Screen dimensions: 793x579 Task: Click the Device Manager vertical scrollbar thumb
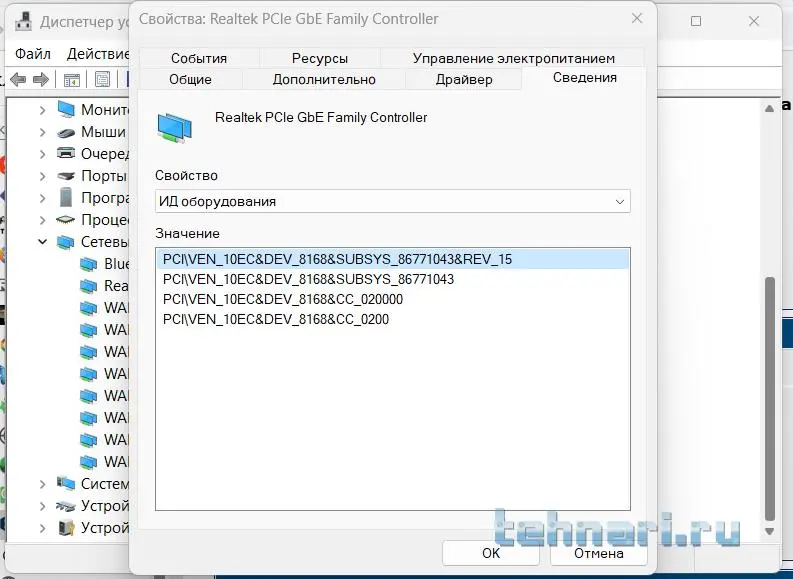[x=769, y=398]
